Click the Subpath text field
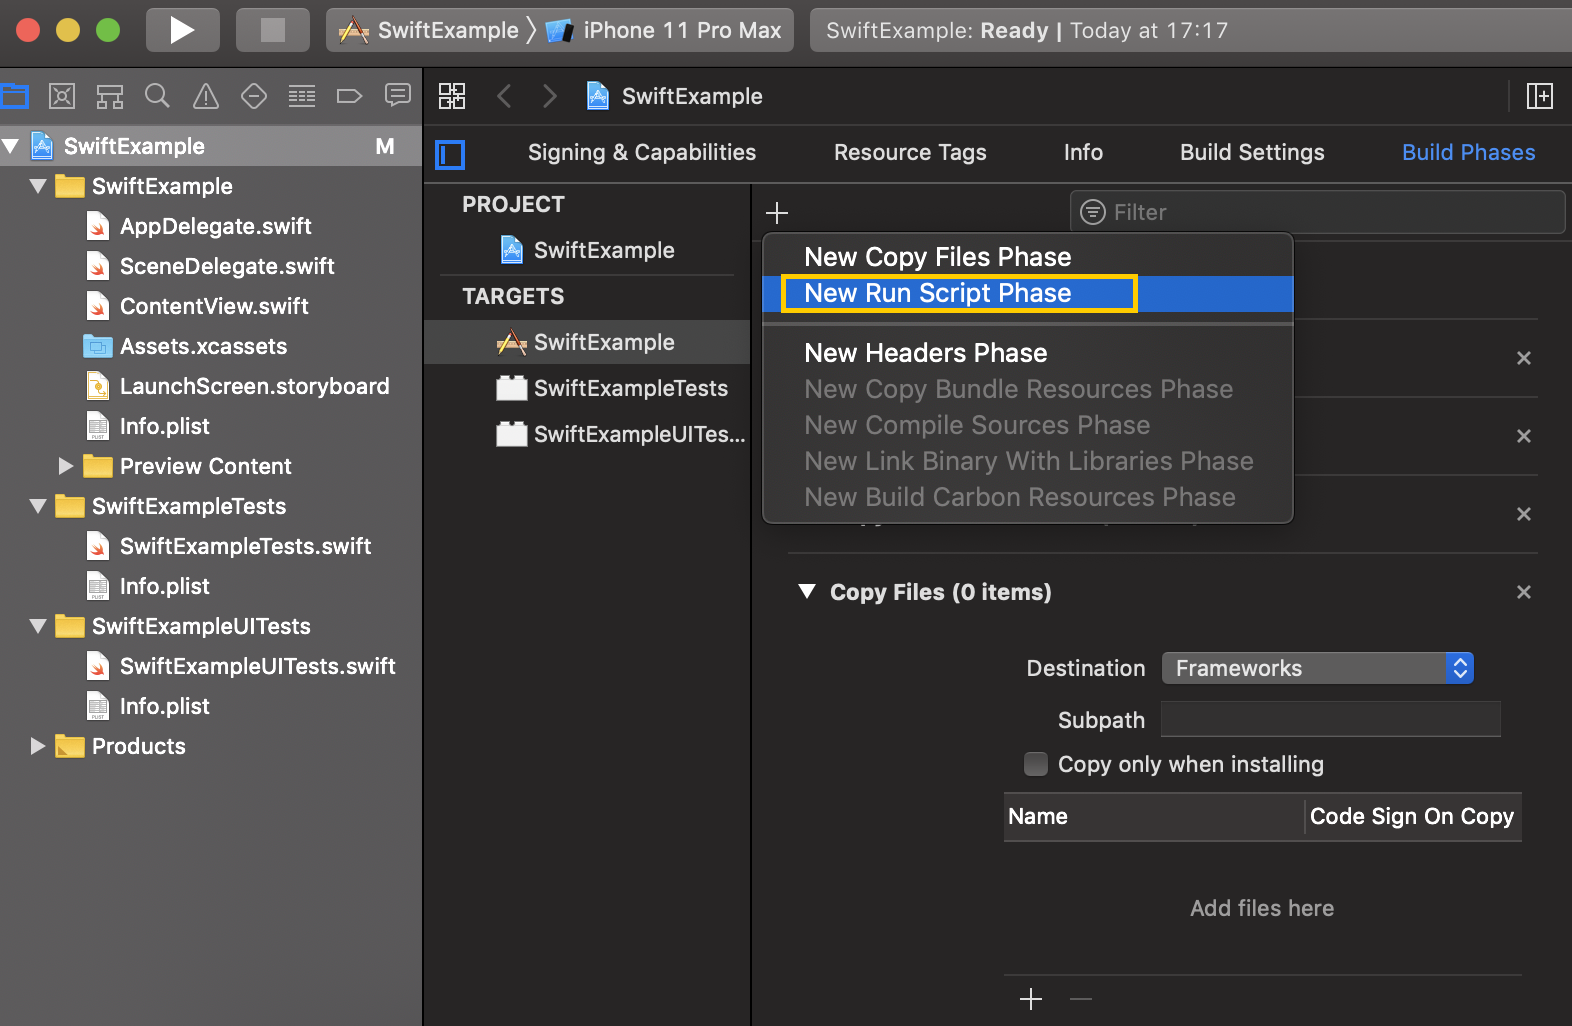This screenshot has height=1026, width=1572. click(x=1330, y=720)
